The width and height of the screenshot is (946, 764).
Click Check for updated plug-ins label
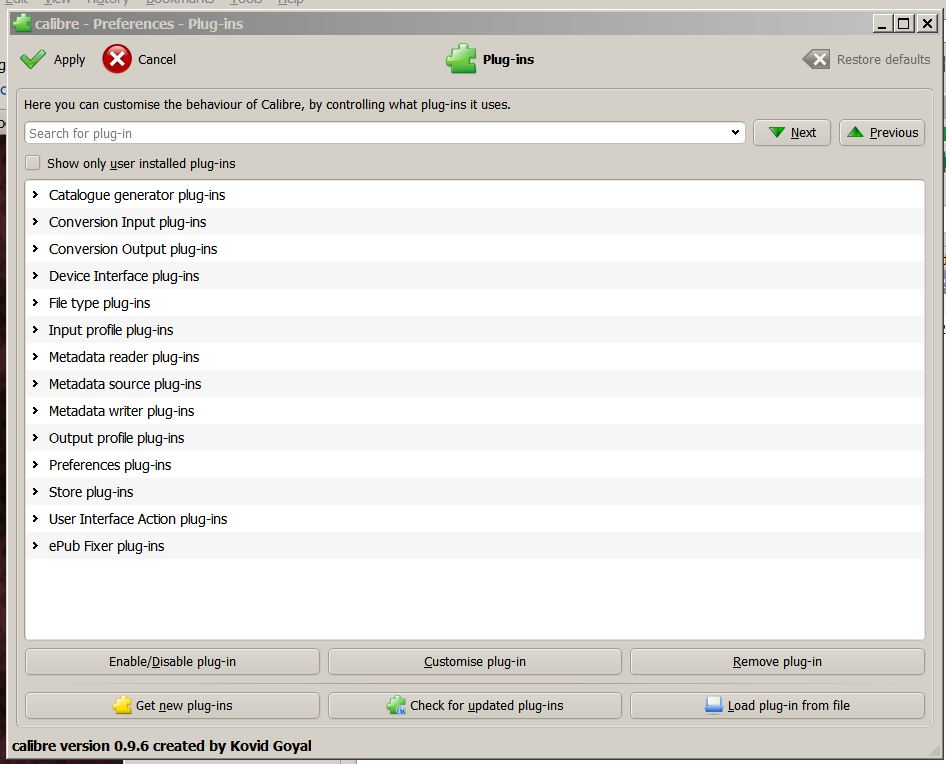(486, 705)
